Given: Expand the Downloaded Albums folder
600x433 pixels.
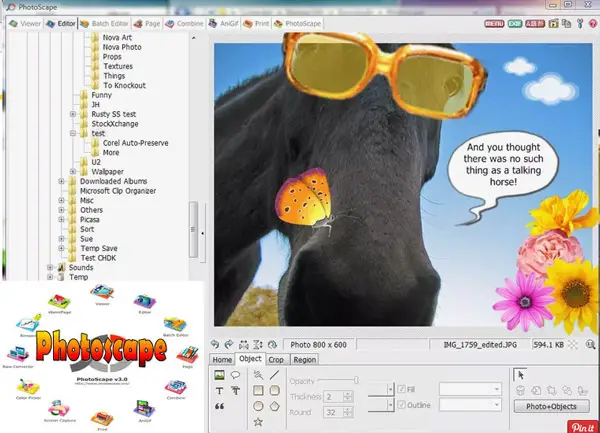Looking at the screenshot, I should [x=61, y=181].
